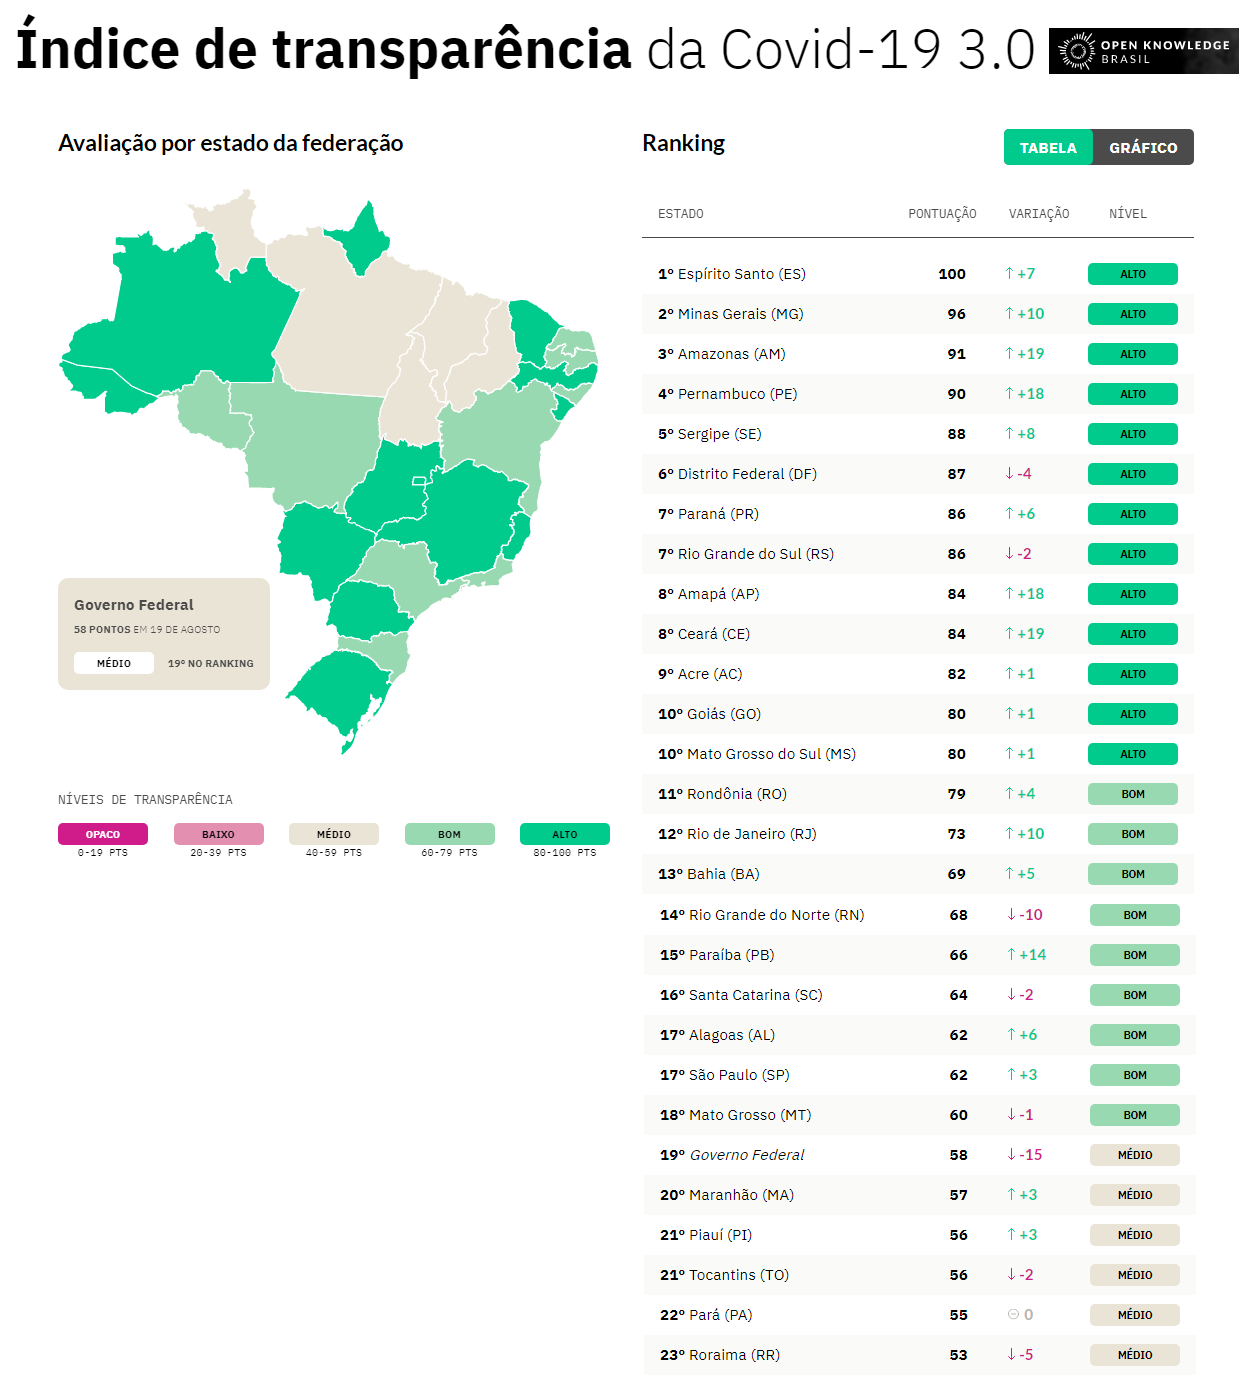This screenshot has width=1250, height=1384.
Task: Switch to the Tabela view
Action: coord(1048,147)
